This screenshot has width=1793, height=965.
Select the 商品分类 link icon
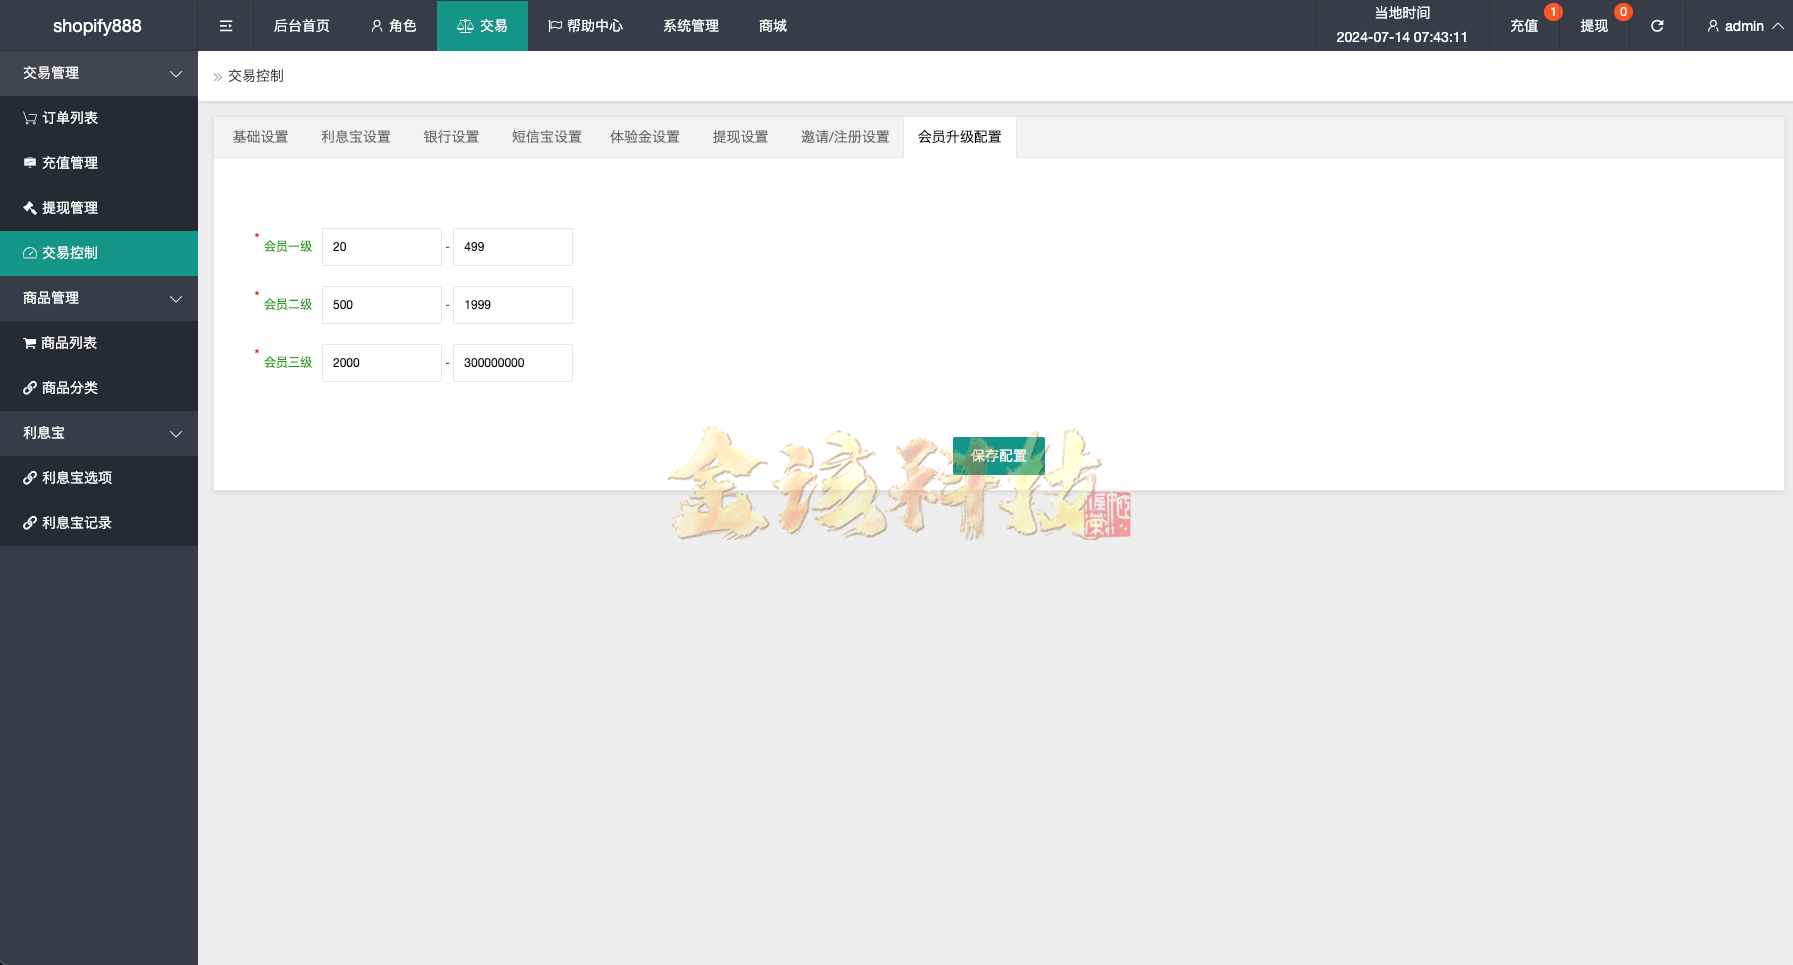29,388
